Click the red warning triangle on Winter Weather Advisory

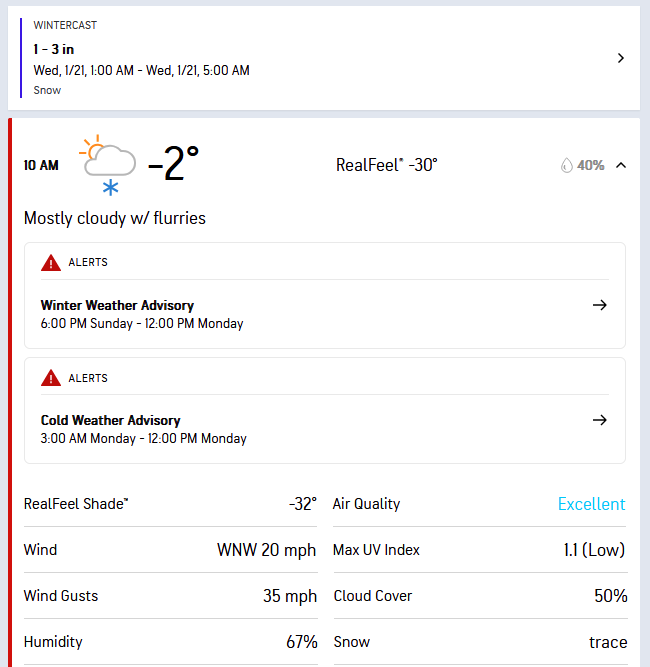pyautogui.click(x=51, y=263)
